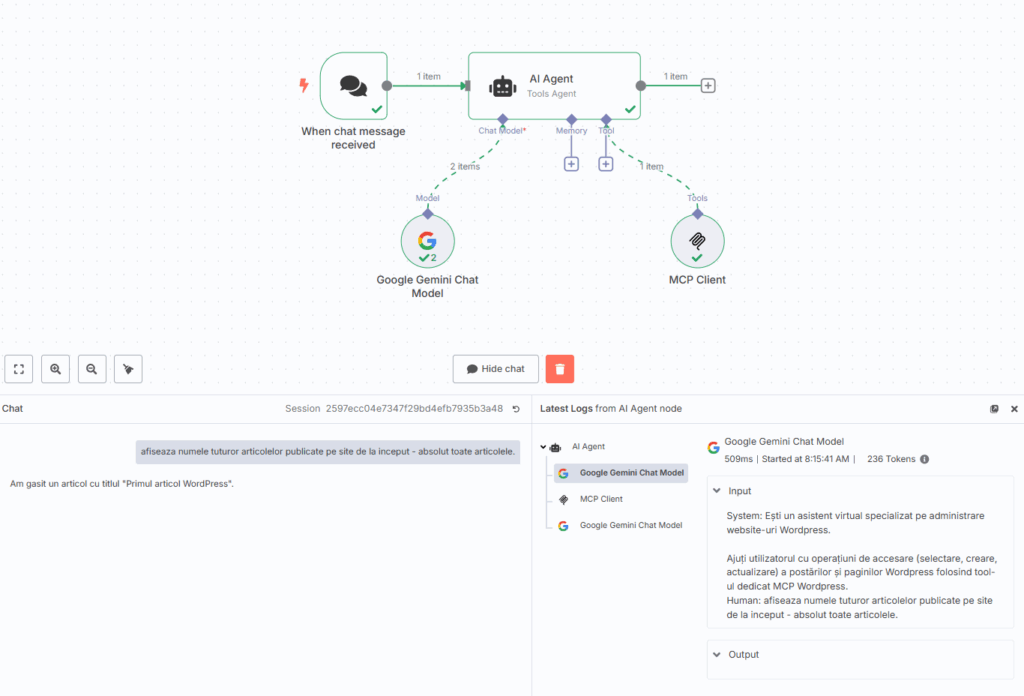Screen dimensions: 1024x696
Task: Click the Model connector on Gemini node
Action: click(428, 214)
